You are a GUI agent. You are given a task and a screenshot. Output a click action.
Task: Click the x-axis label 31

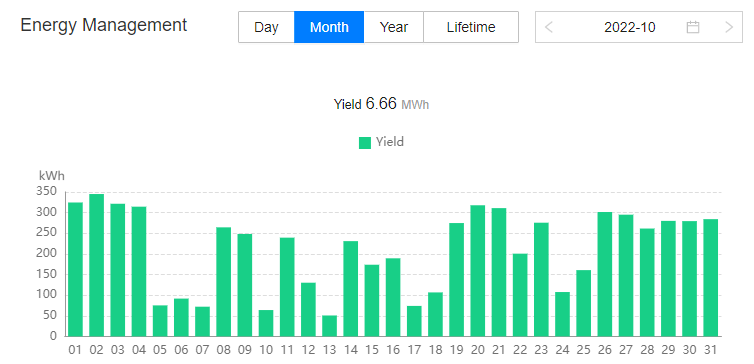point(710,350)
